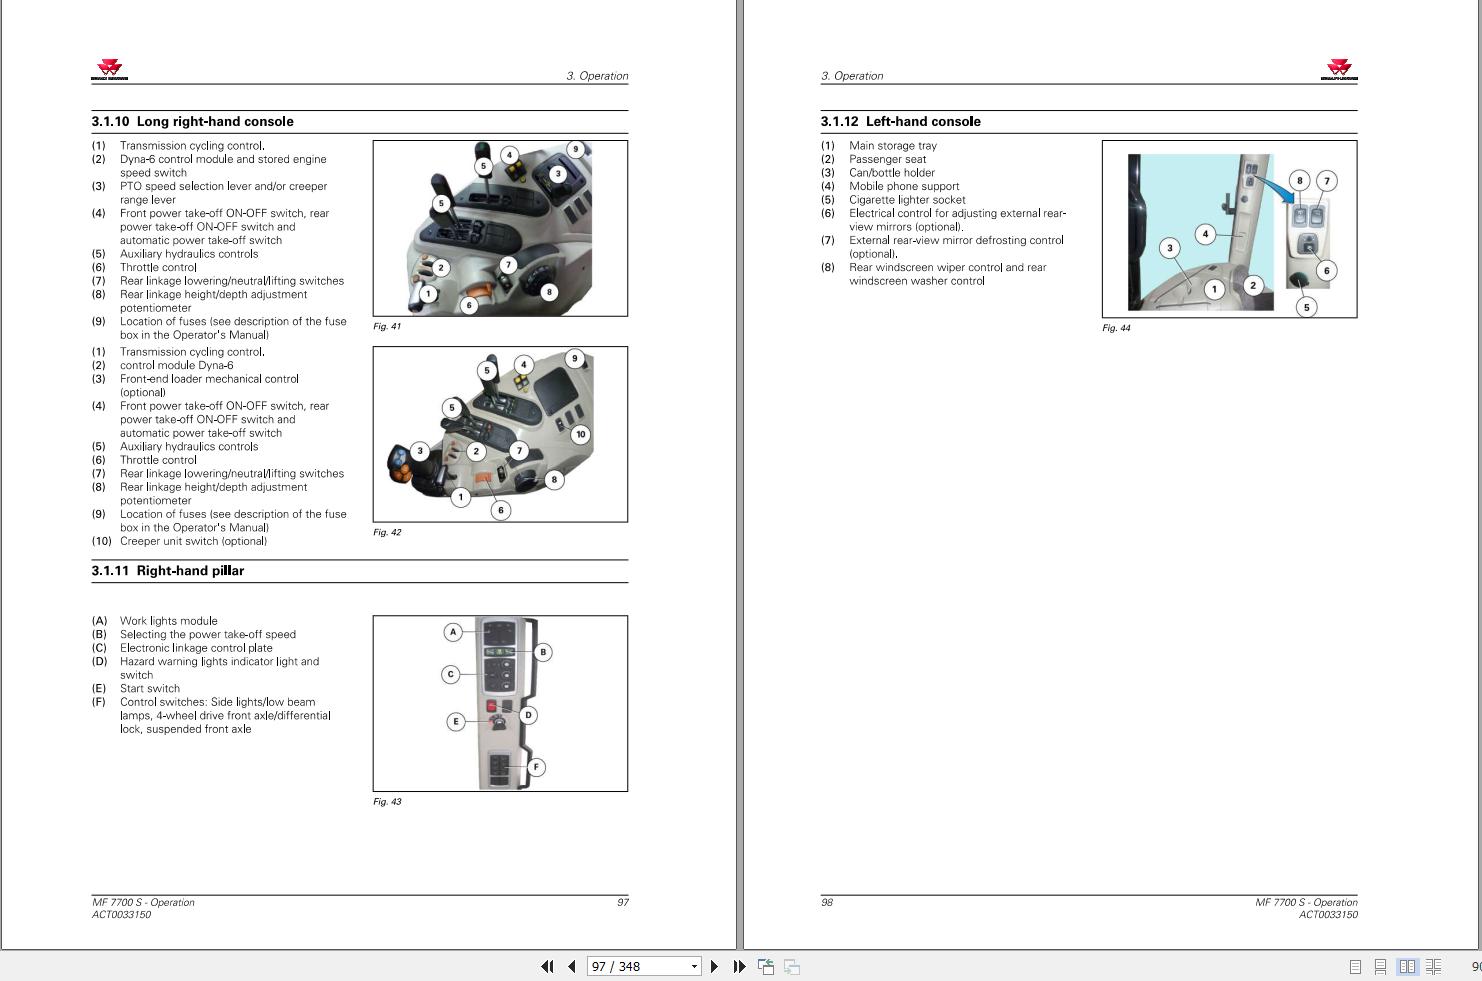Switch to single page layout

(x=1355, y=966)
